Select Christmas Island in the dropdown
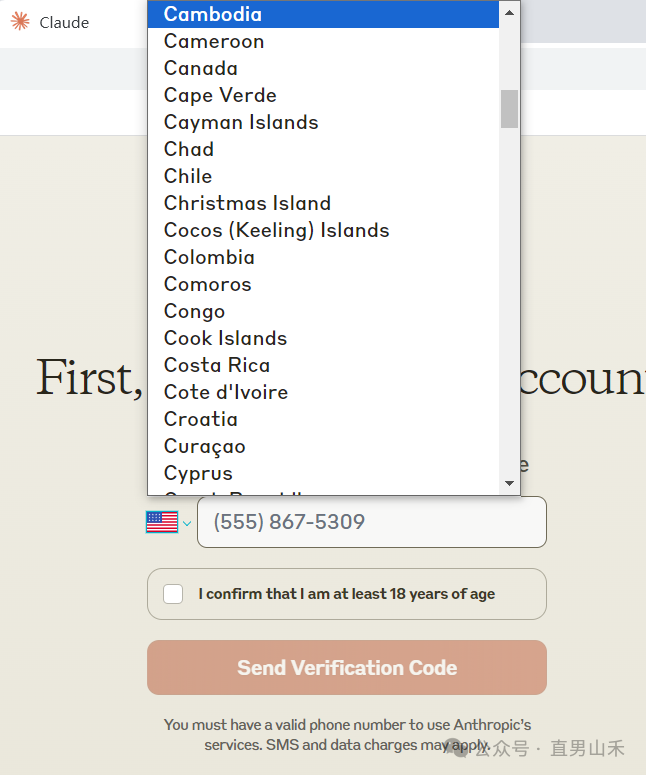The width and height of the screenshot is (646, 775). point(247,203)
